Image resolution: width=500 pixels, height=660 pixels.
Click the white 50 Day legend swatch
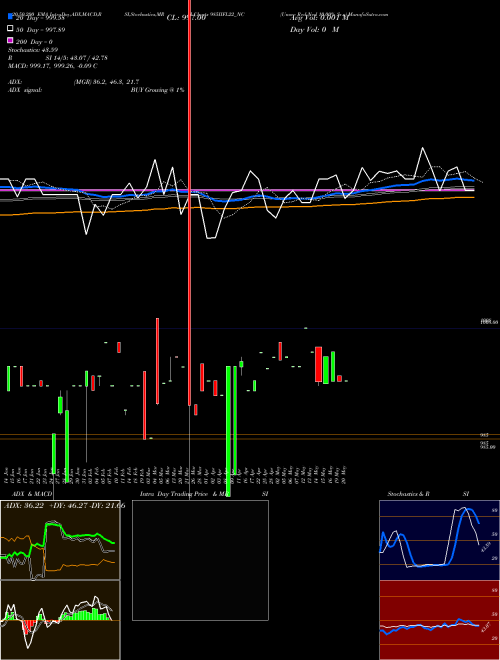tap(10, 29)
